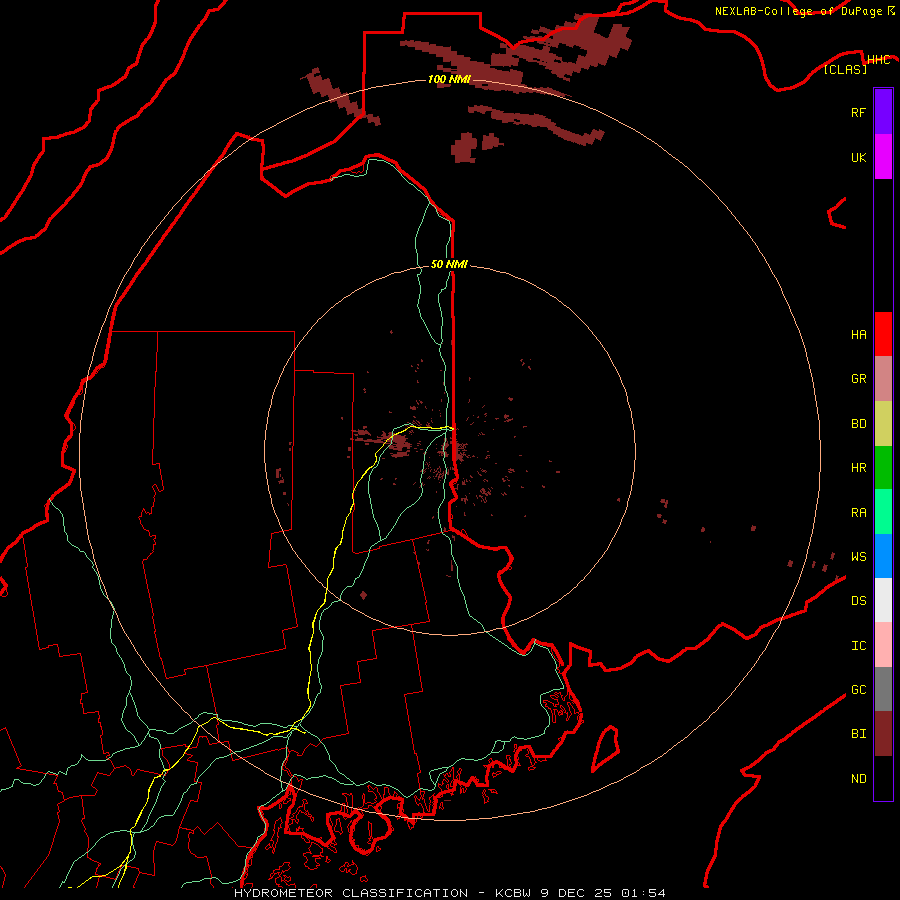
Task: Click the BD legend label
Action: coord(858,424)
